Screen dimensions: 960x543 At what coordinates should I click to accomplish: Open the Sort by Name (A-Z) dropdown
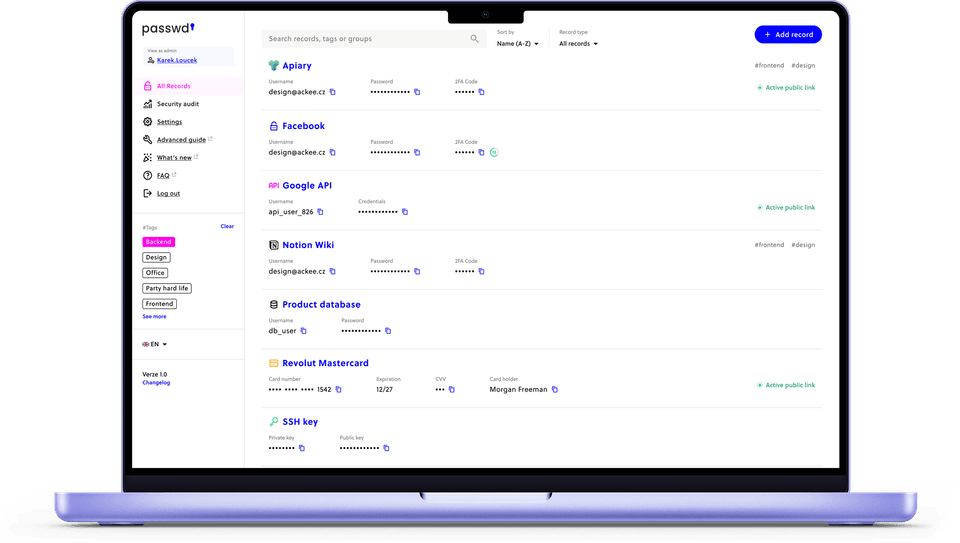tap(517, 43)
